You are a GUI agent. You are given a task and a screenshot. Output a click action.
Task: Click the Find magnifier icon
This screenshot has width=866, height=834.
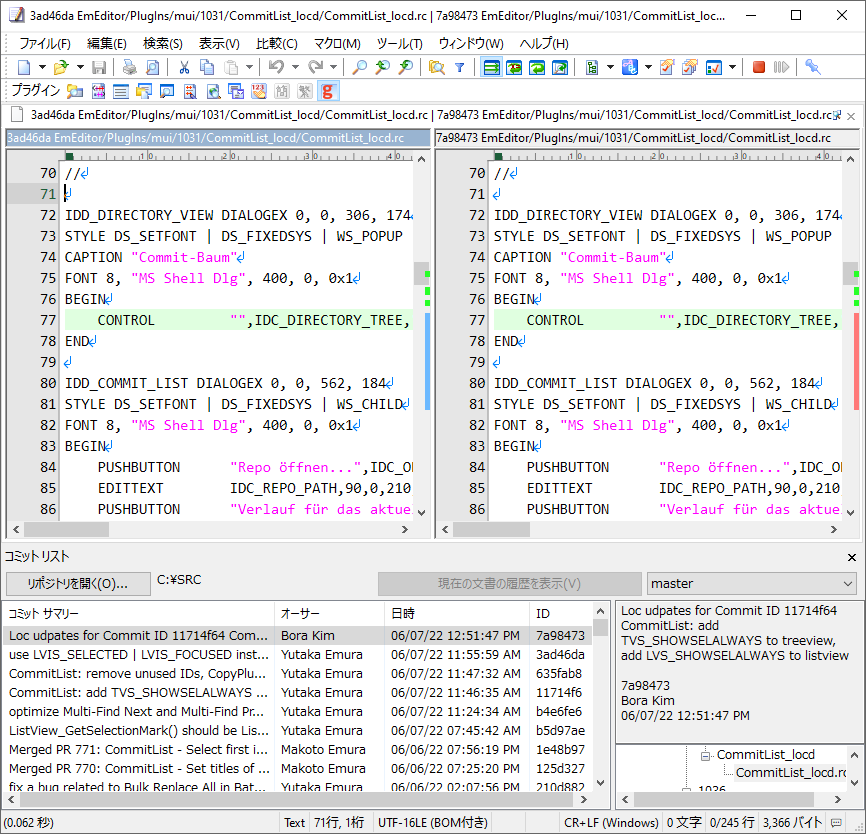coord(360,67)
